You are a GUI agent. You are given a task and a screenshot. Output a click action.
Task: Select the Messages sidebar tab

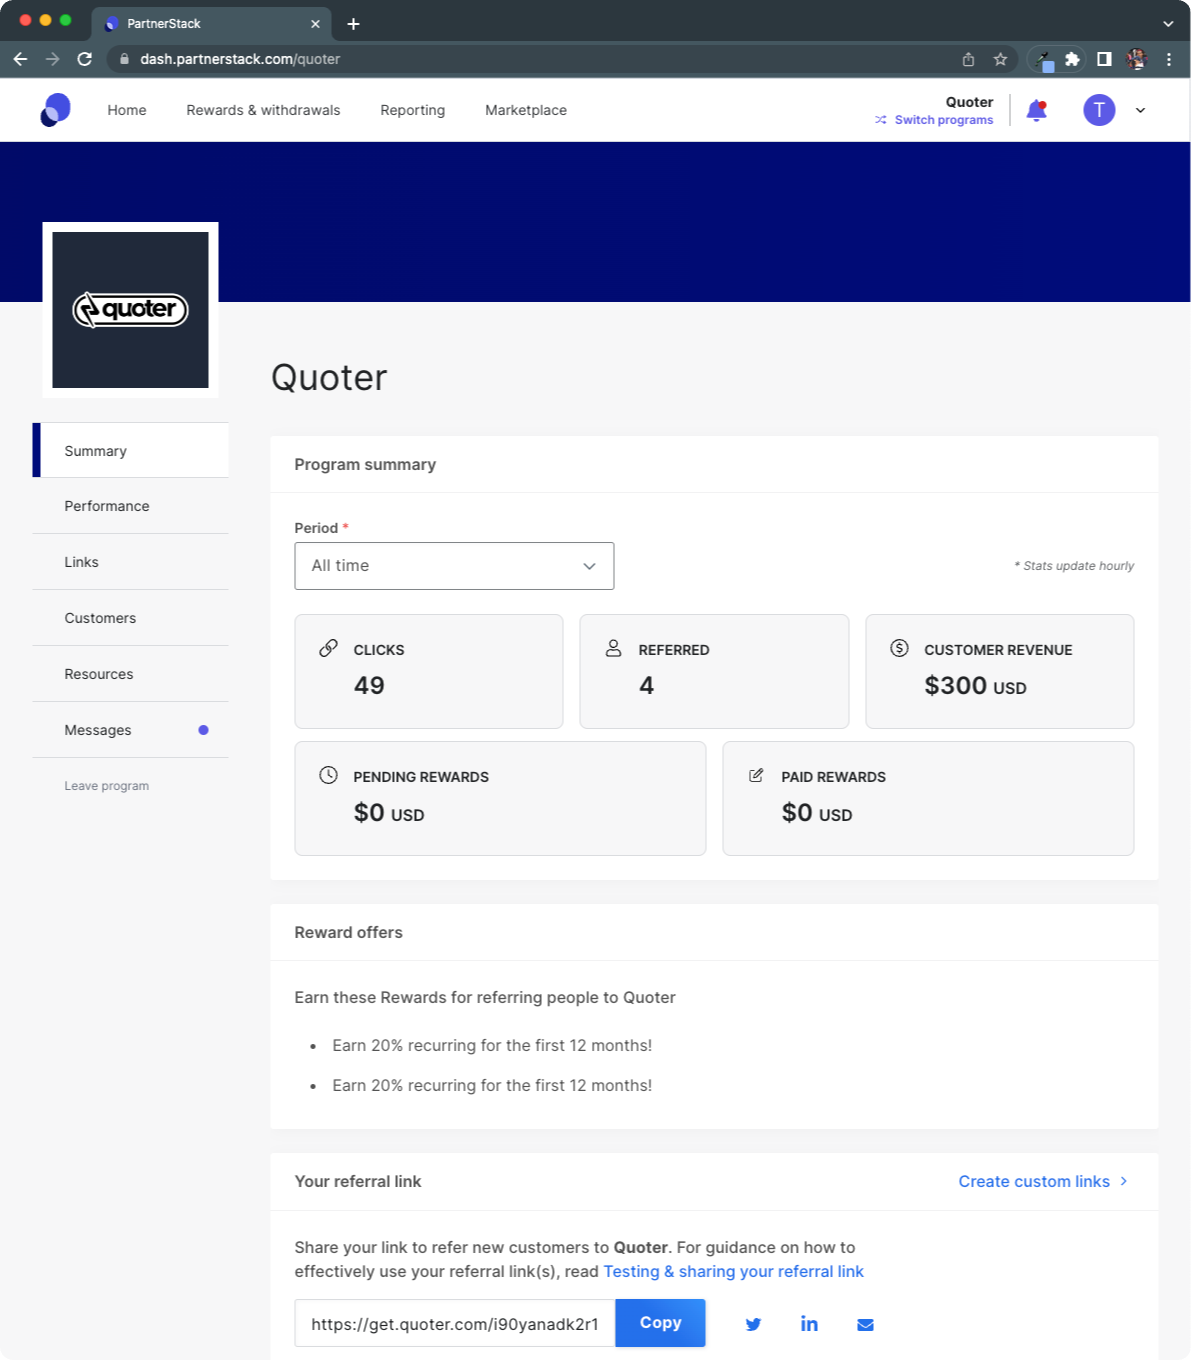point(131,730)
